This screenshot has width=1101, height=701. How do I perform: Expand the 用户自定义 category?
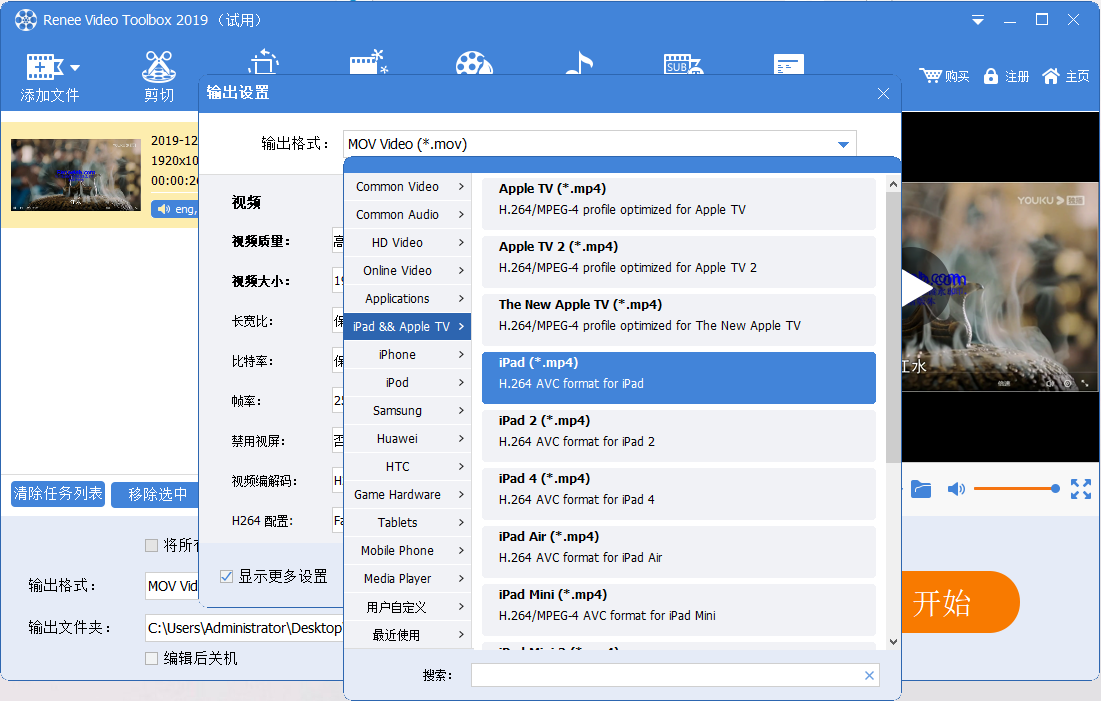click(407, 607)
